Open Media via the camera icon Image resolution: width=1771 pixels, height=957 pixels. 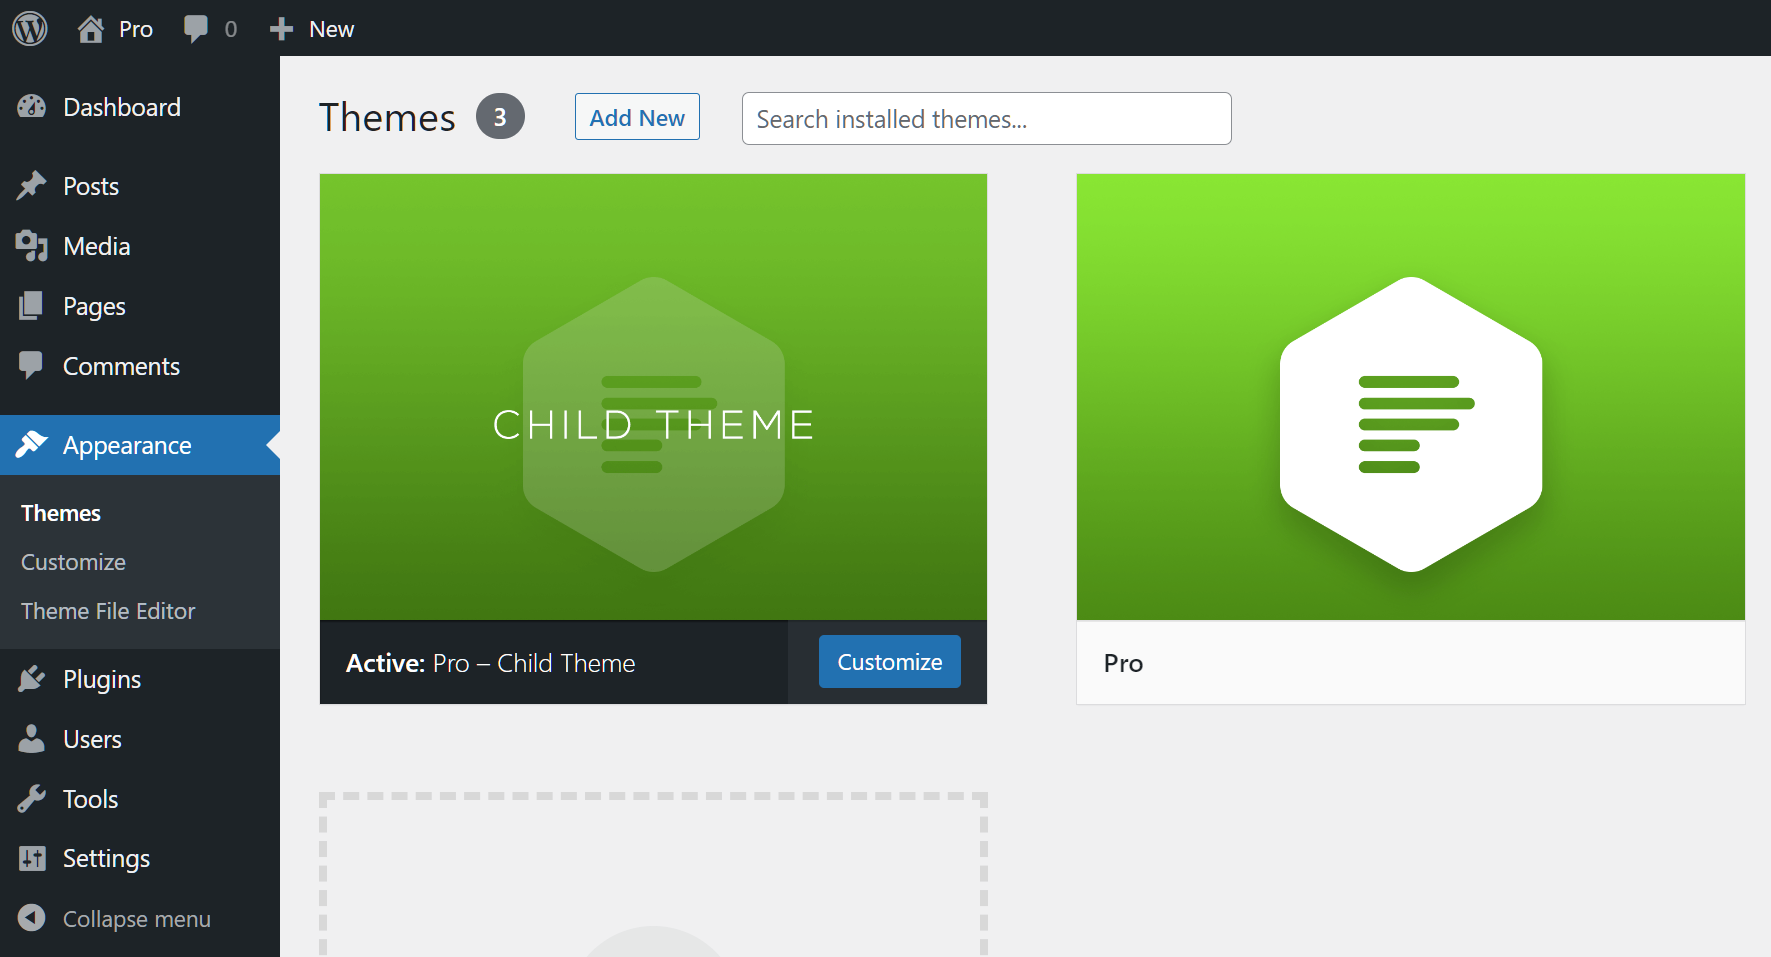[x=33, y=245]
